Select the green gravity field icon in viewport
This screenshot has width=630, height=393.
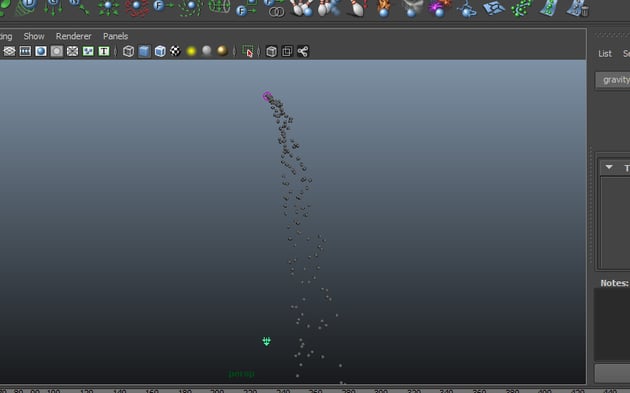point(266,342)
